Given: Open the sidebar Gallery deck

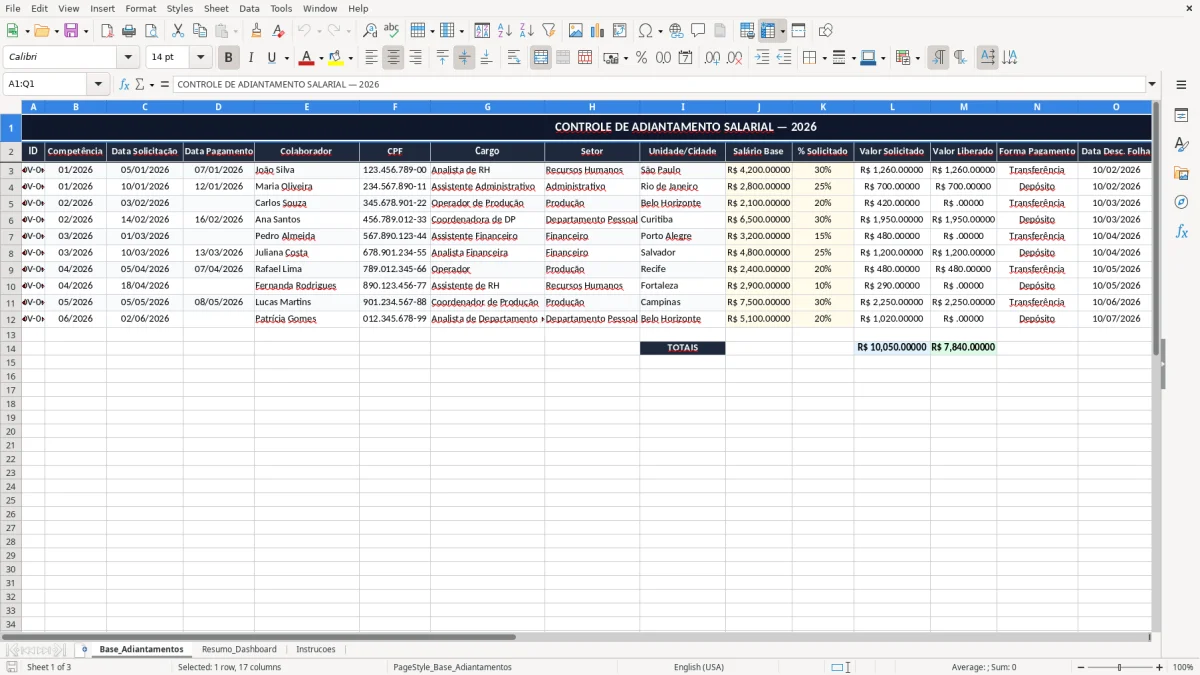Looking at the screenshot, I should (1181, 173).
